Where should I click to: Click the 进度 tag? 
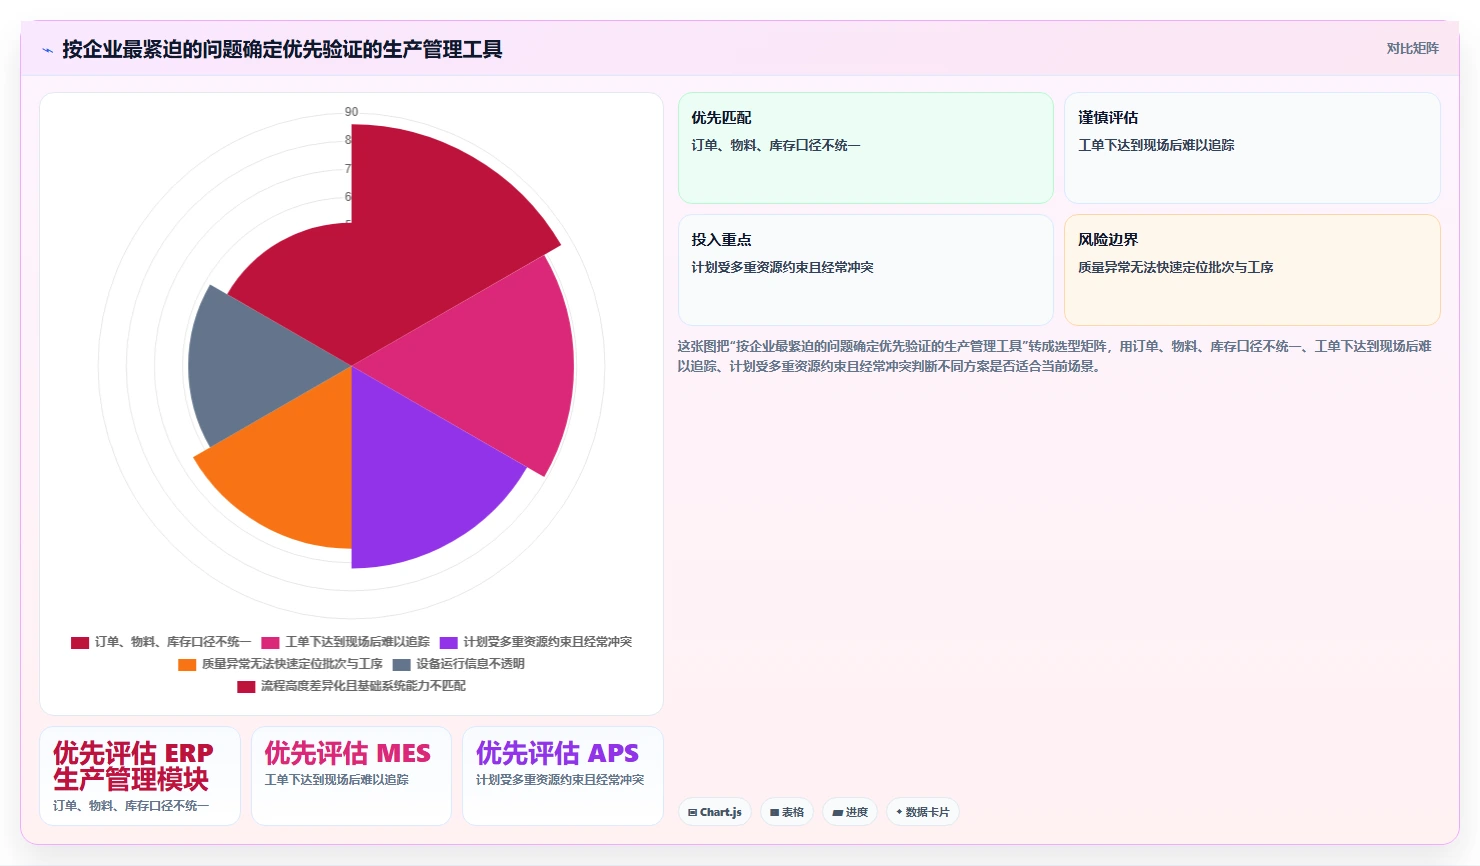point(850,812)
